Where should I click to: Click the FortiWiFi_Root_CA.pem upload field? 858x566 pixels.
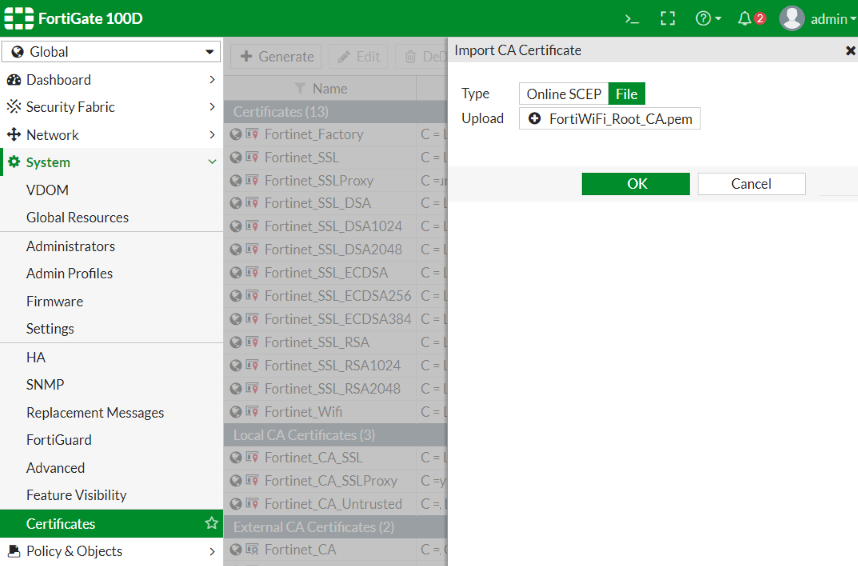610,119
